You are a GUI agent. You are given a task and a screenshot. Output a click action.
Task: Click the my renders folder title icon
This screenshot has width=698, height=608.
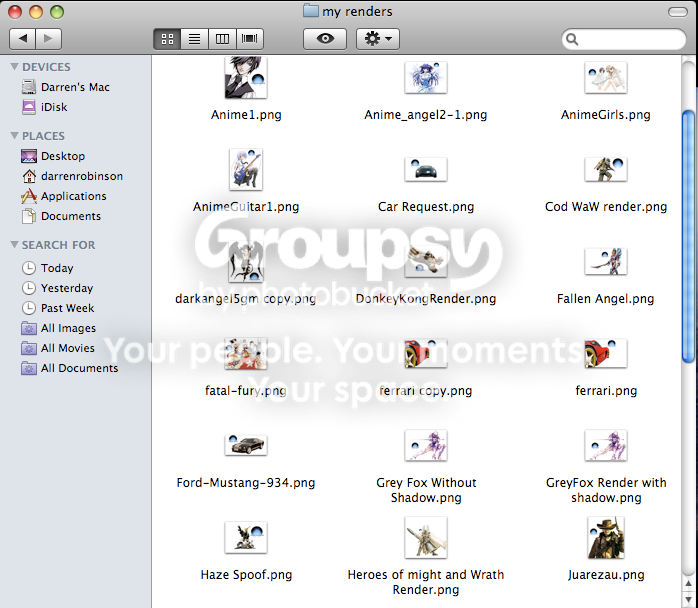click(311, 11)
